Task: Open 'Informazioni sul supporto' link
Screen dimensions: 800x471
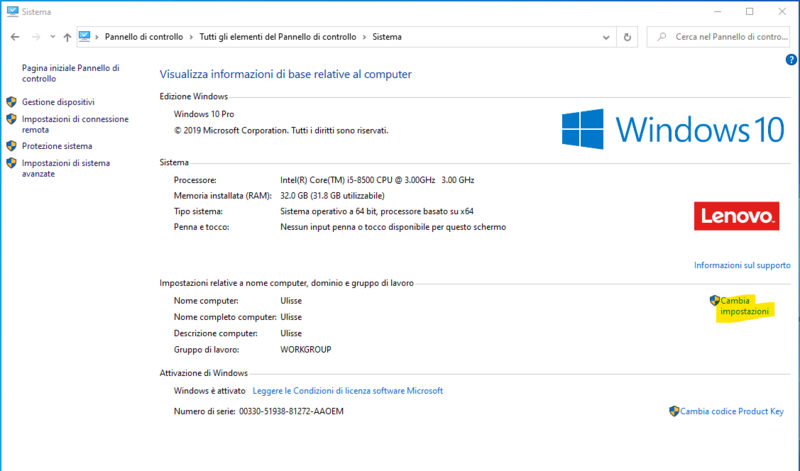Action: point(742,265)
